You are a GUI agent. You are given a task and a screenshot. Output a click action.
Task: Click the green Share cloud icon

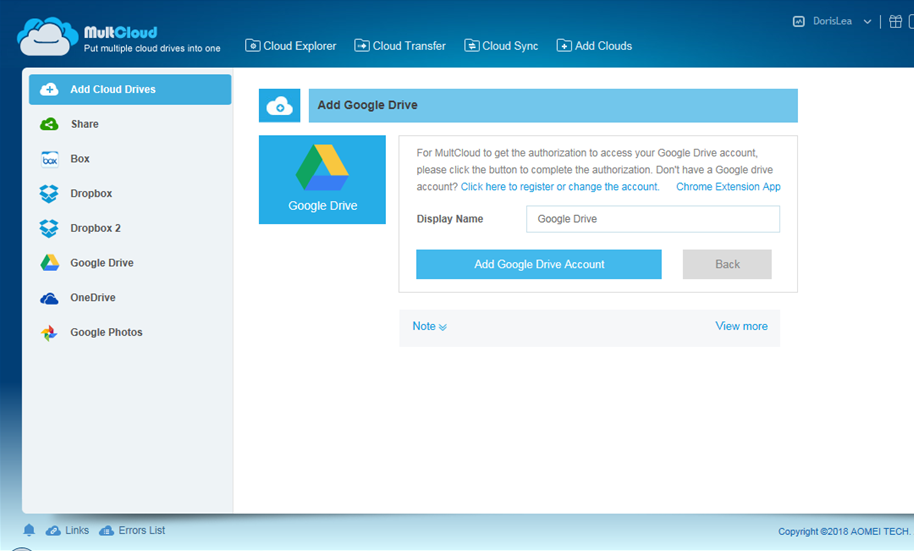point(49,124)
